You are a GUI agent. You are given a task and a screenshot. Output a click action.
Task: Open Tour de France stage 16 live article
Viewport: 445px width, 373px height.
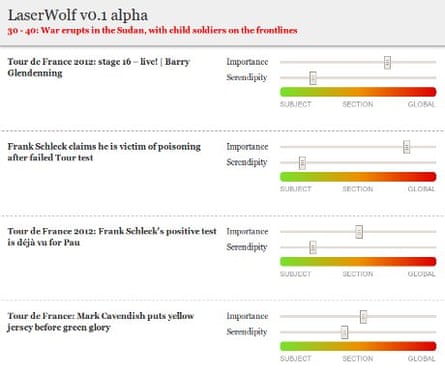99,67
